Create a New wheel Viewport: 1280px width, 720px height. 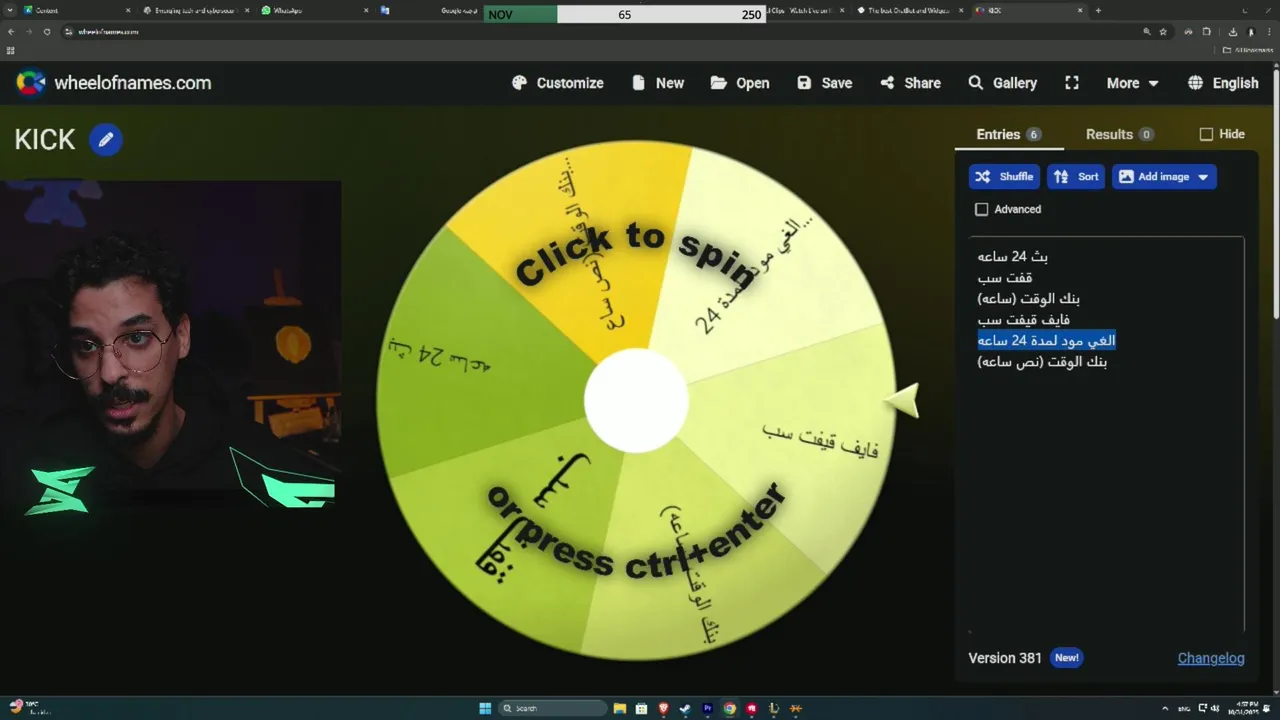pos(658,83)
